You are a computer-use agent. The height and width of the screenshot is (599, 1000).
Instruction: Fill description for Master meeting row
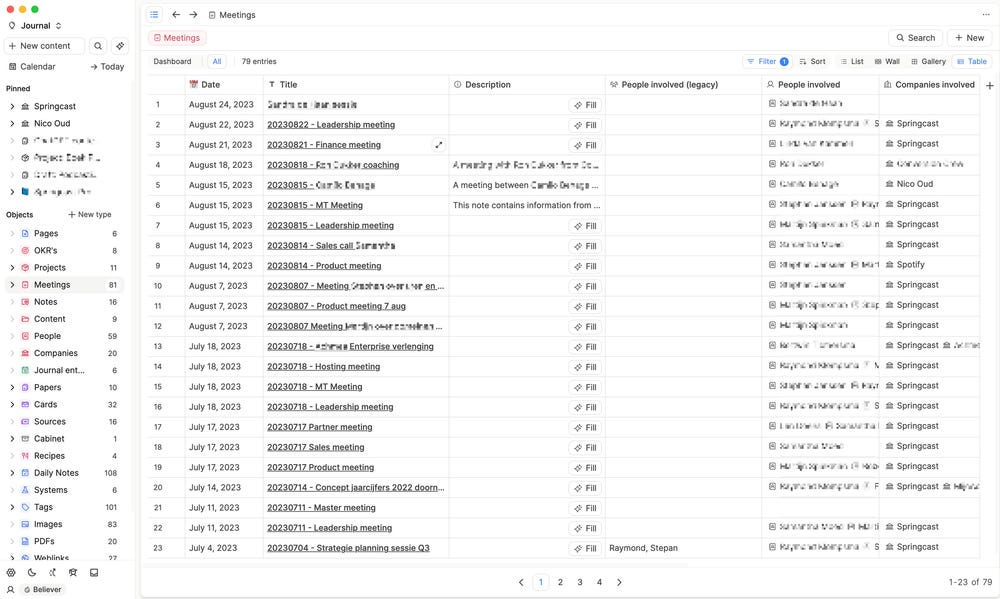tap(585, 508)
